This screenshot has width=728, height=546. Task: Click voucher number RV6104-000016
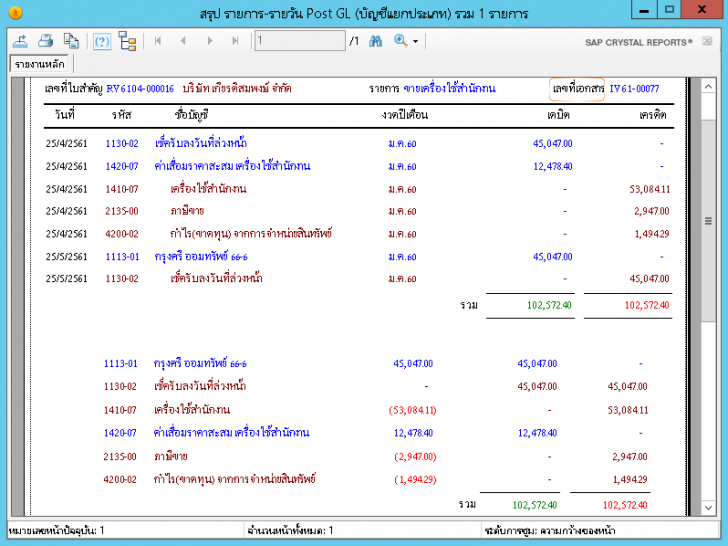140,89
